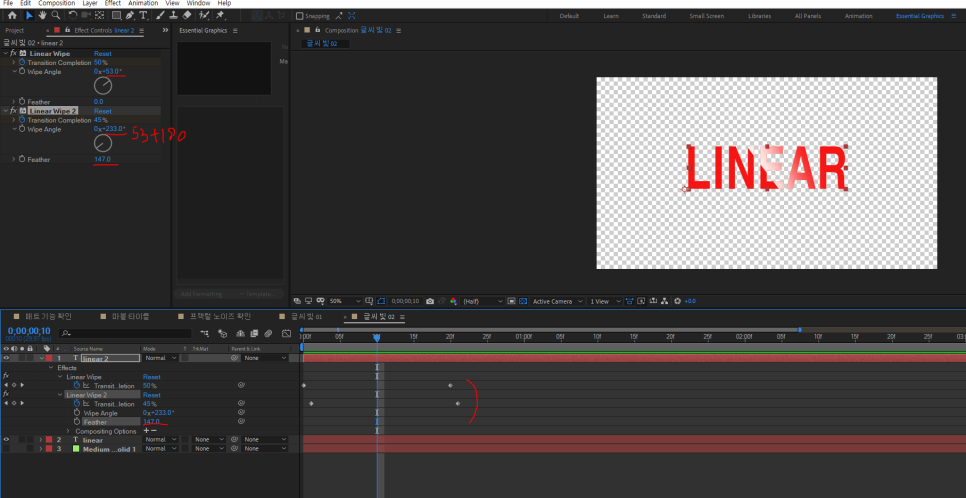Expand Compositing Options in the timeline
The height and width of the screenshot is (498, 966).
click(x=68, y=431)
